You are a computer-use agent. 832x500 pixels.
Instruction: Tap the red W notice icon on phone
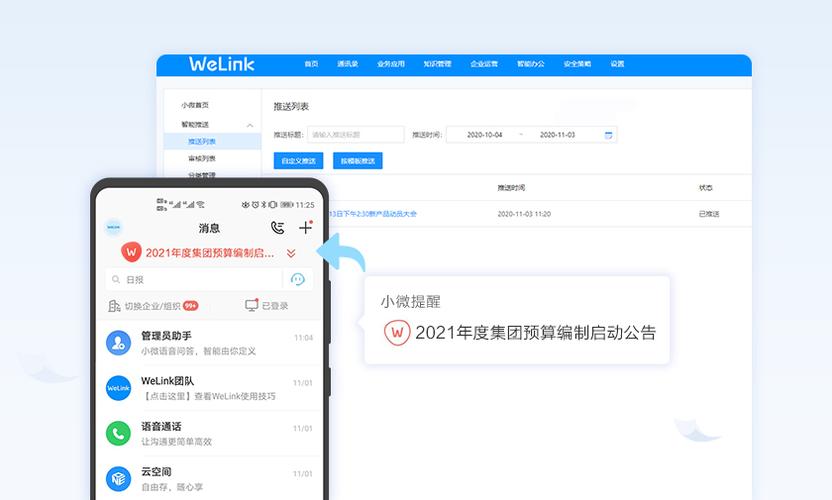[131, 252]
